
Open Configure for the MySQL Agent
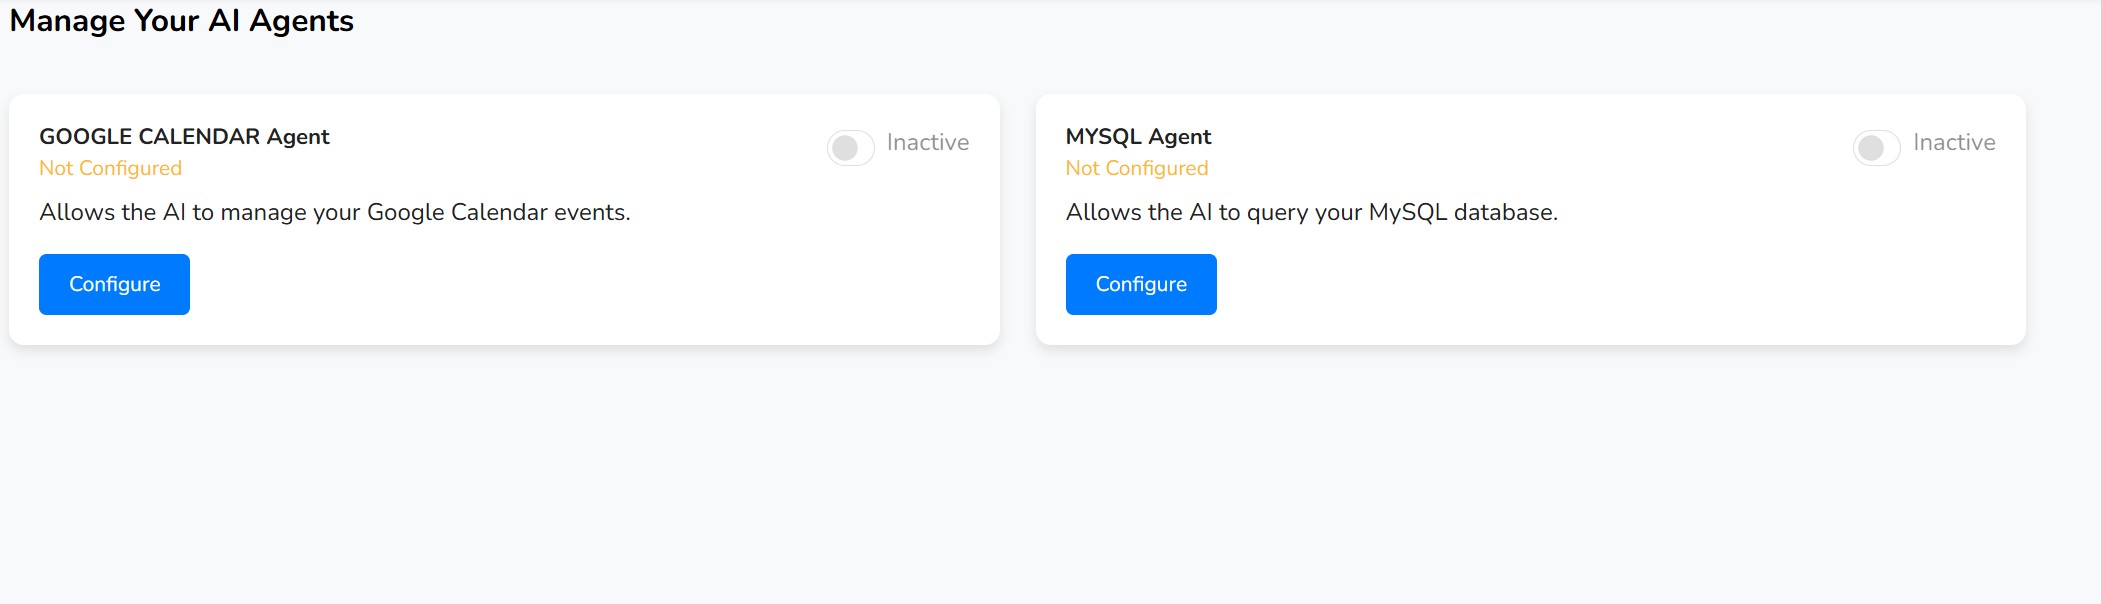point(1141,284)
